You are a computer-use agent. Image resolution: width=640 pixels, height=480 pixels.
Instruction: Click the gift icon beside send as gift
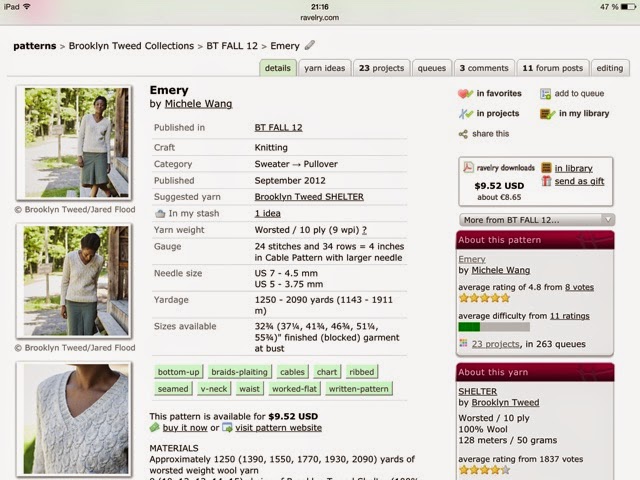(546, 181)
